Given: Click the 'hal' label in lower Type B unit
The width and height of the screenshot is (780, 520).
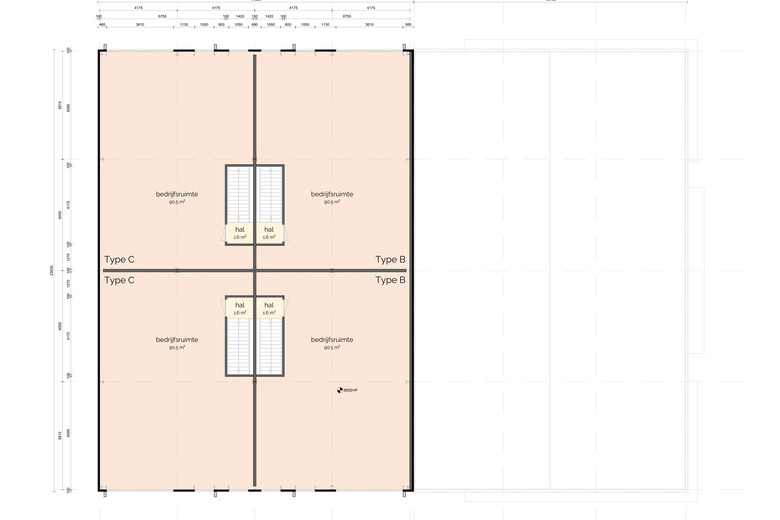Looking at the screenshot, I should [x=269, y=305].
